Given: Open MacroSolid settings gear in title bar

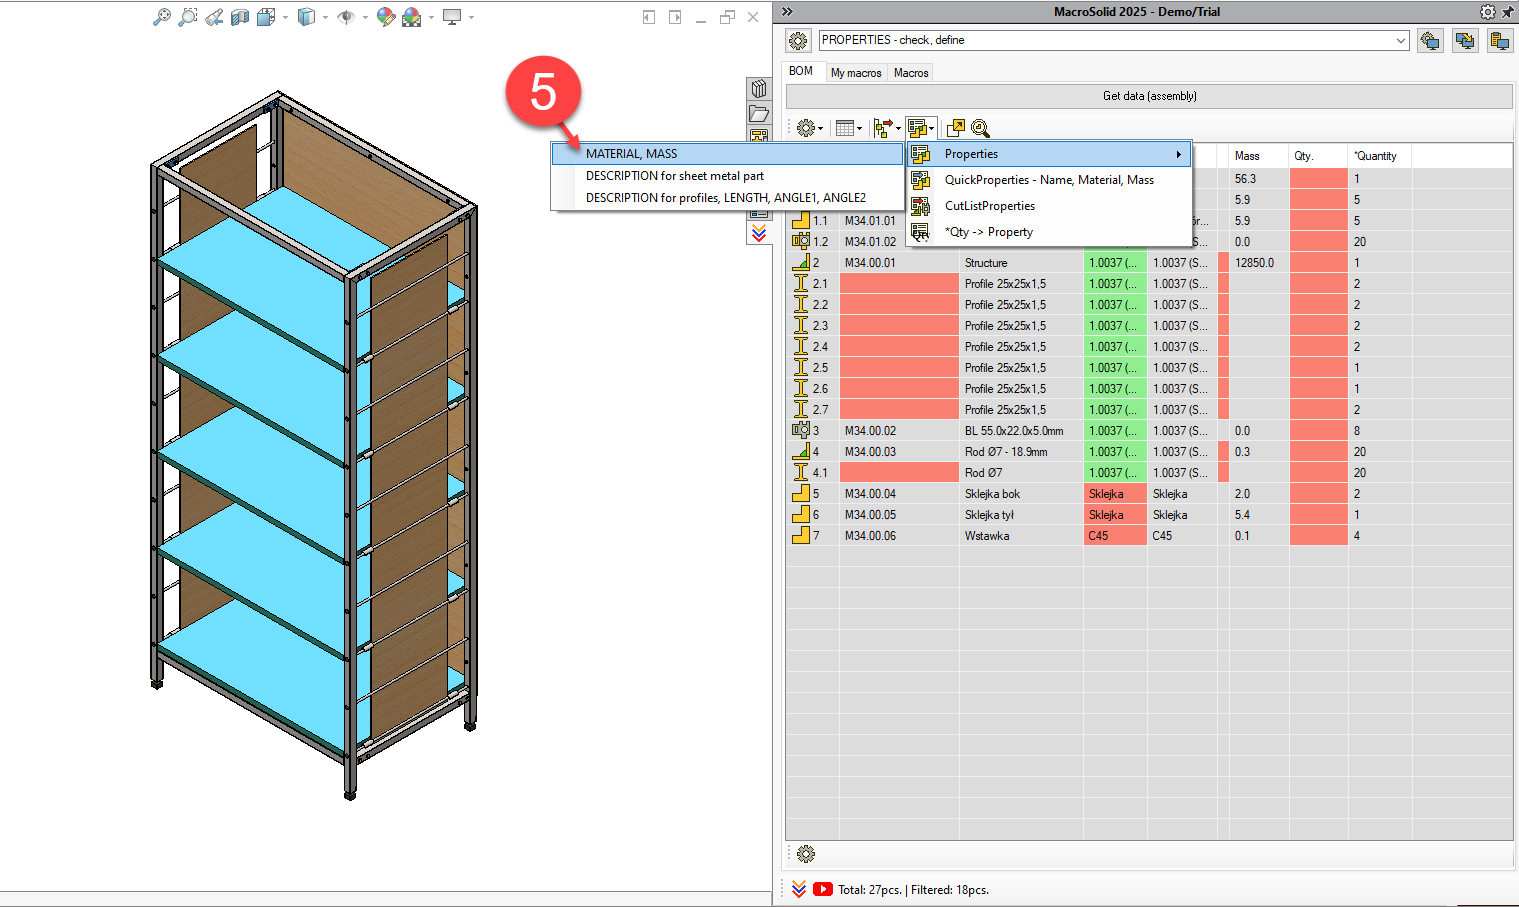Looking at the screenshot, I should [x=1488, y=12].
